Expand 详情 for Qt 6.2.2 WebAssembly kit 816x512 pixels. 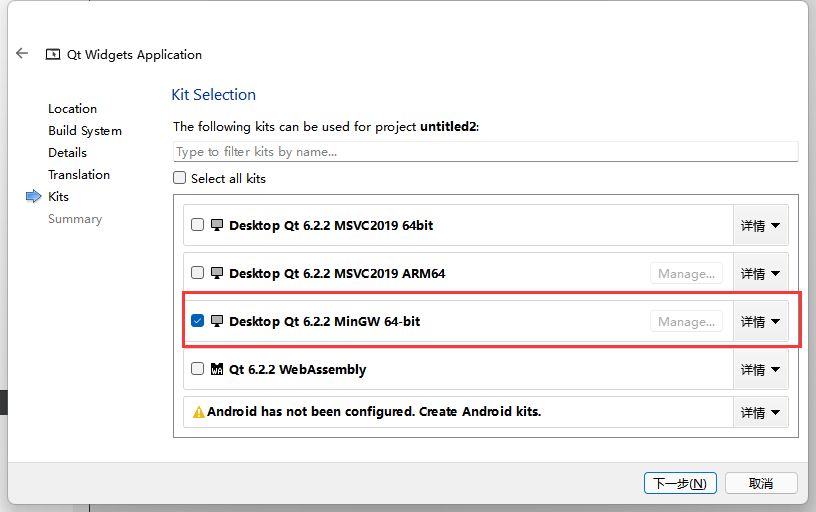tap(760, 369)
